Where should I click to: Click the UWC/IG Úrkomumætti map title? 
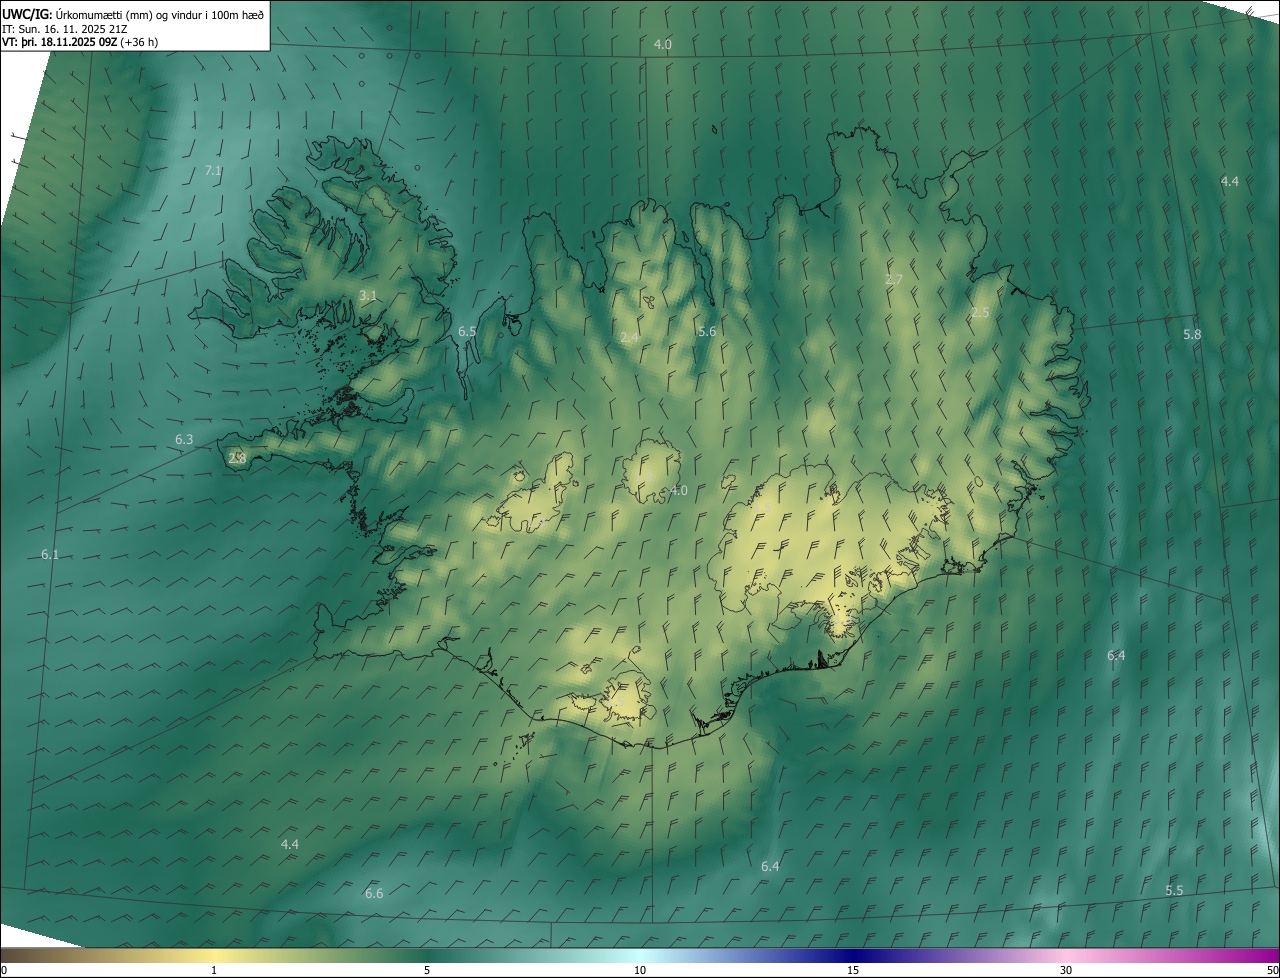pyautogui.click(x=133, y=14)
